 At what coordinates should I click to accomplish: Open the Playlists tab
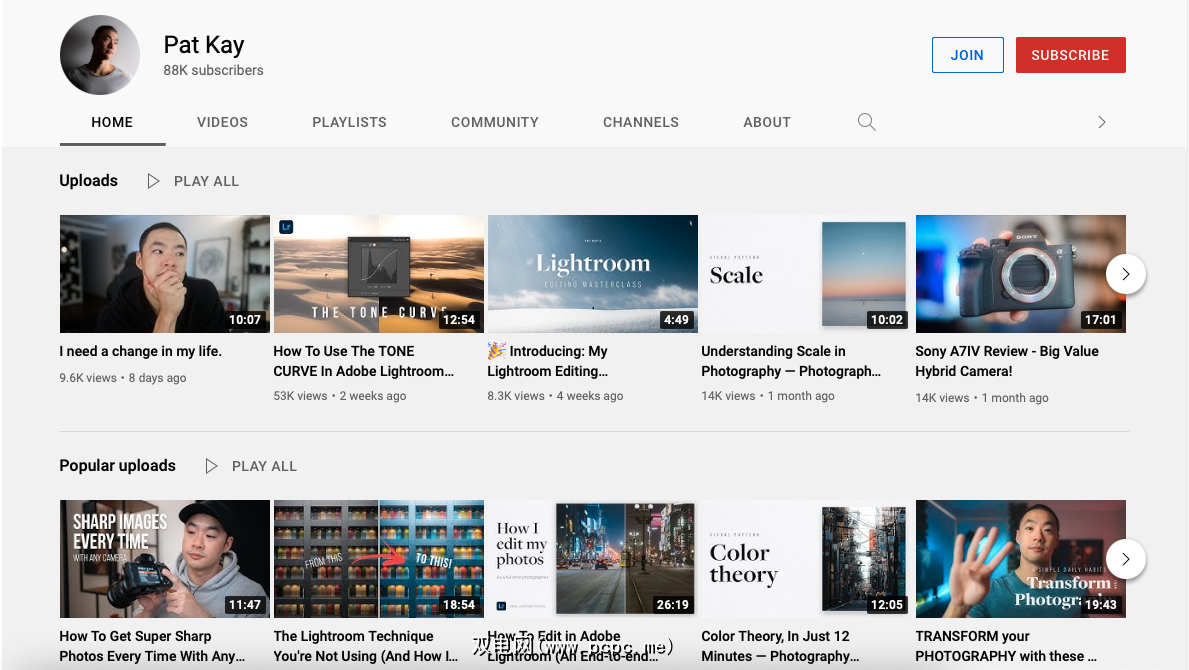(349, 122)
